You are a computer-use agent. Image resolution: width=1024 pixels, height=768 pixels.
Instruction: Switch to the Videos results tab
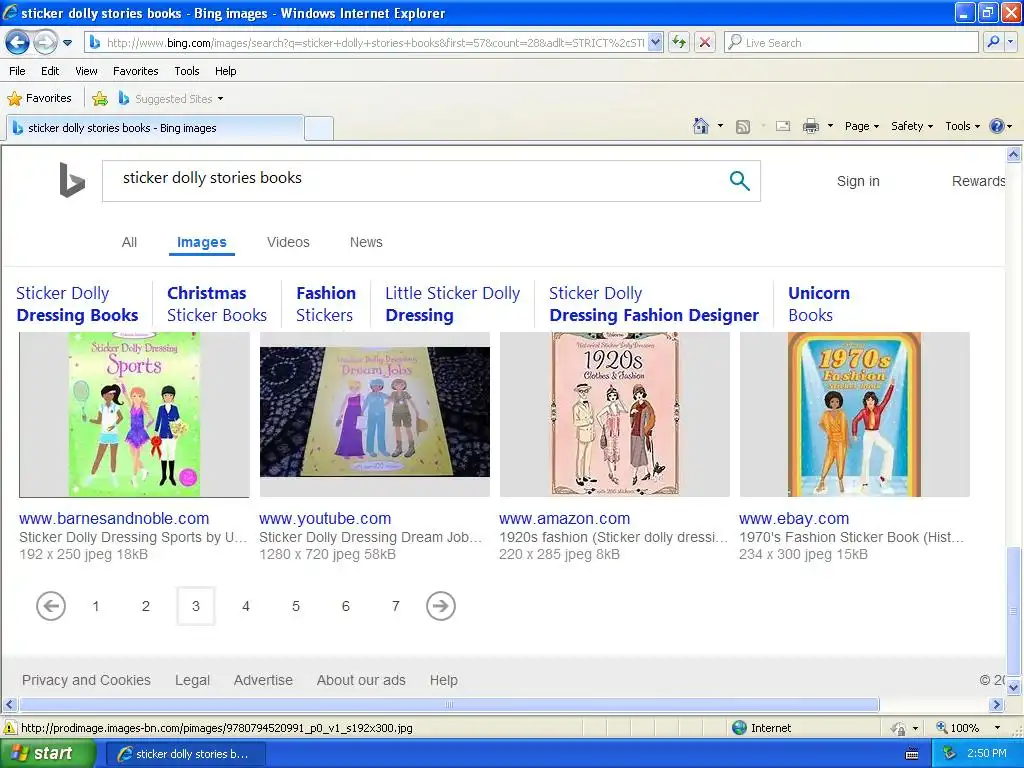288,242
